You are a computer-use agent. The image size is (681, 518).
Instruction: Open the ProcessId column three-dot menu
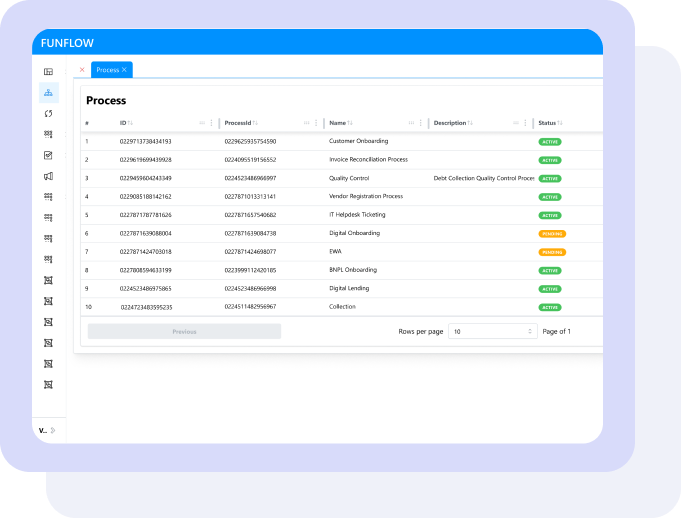tap(316, 123)
